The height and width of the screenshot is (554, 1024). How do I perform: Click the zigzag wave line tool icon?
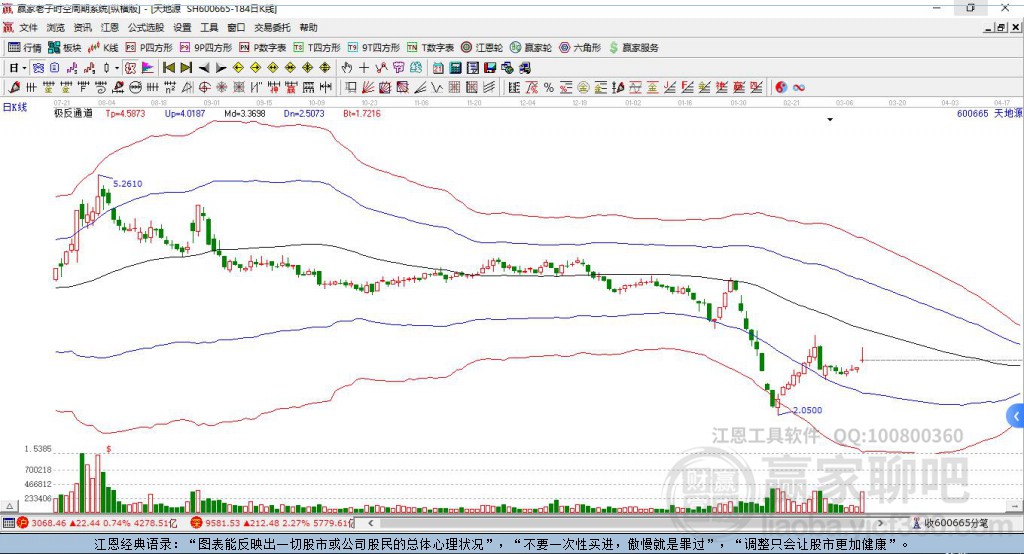[437, 87]
